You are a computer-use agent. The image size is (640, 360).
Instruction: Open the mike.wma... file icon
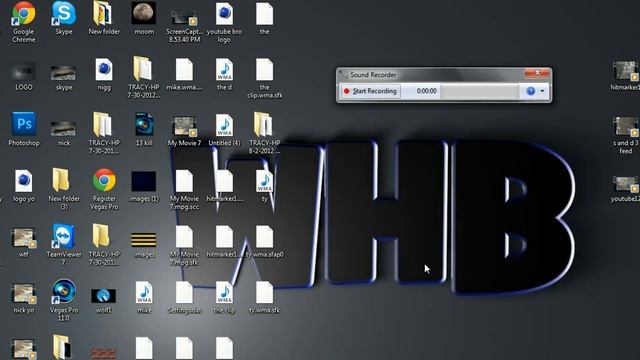click(184, 69)
